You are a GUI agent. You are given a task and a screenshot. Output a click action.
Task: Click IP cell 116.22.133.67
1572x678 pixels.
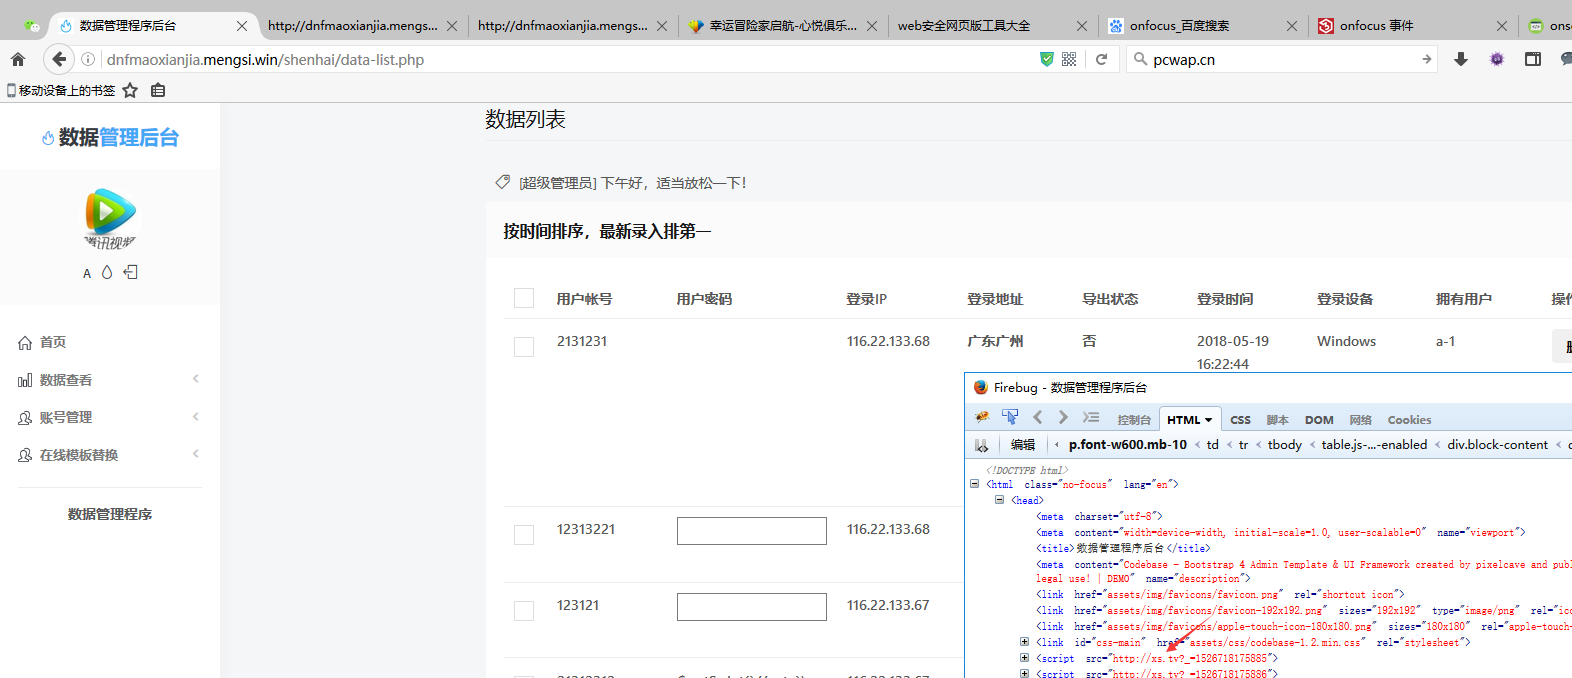coord(888,605)
